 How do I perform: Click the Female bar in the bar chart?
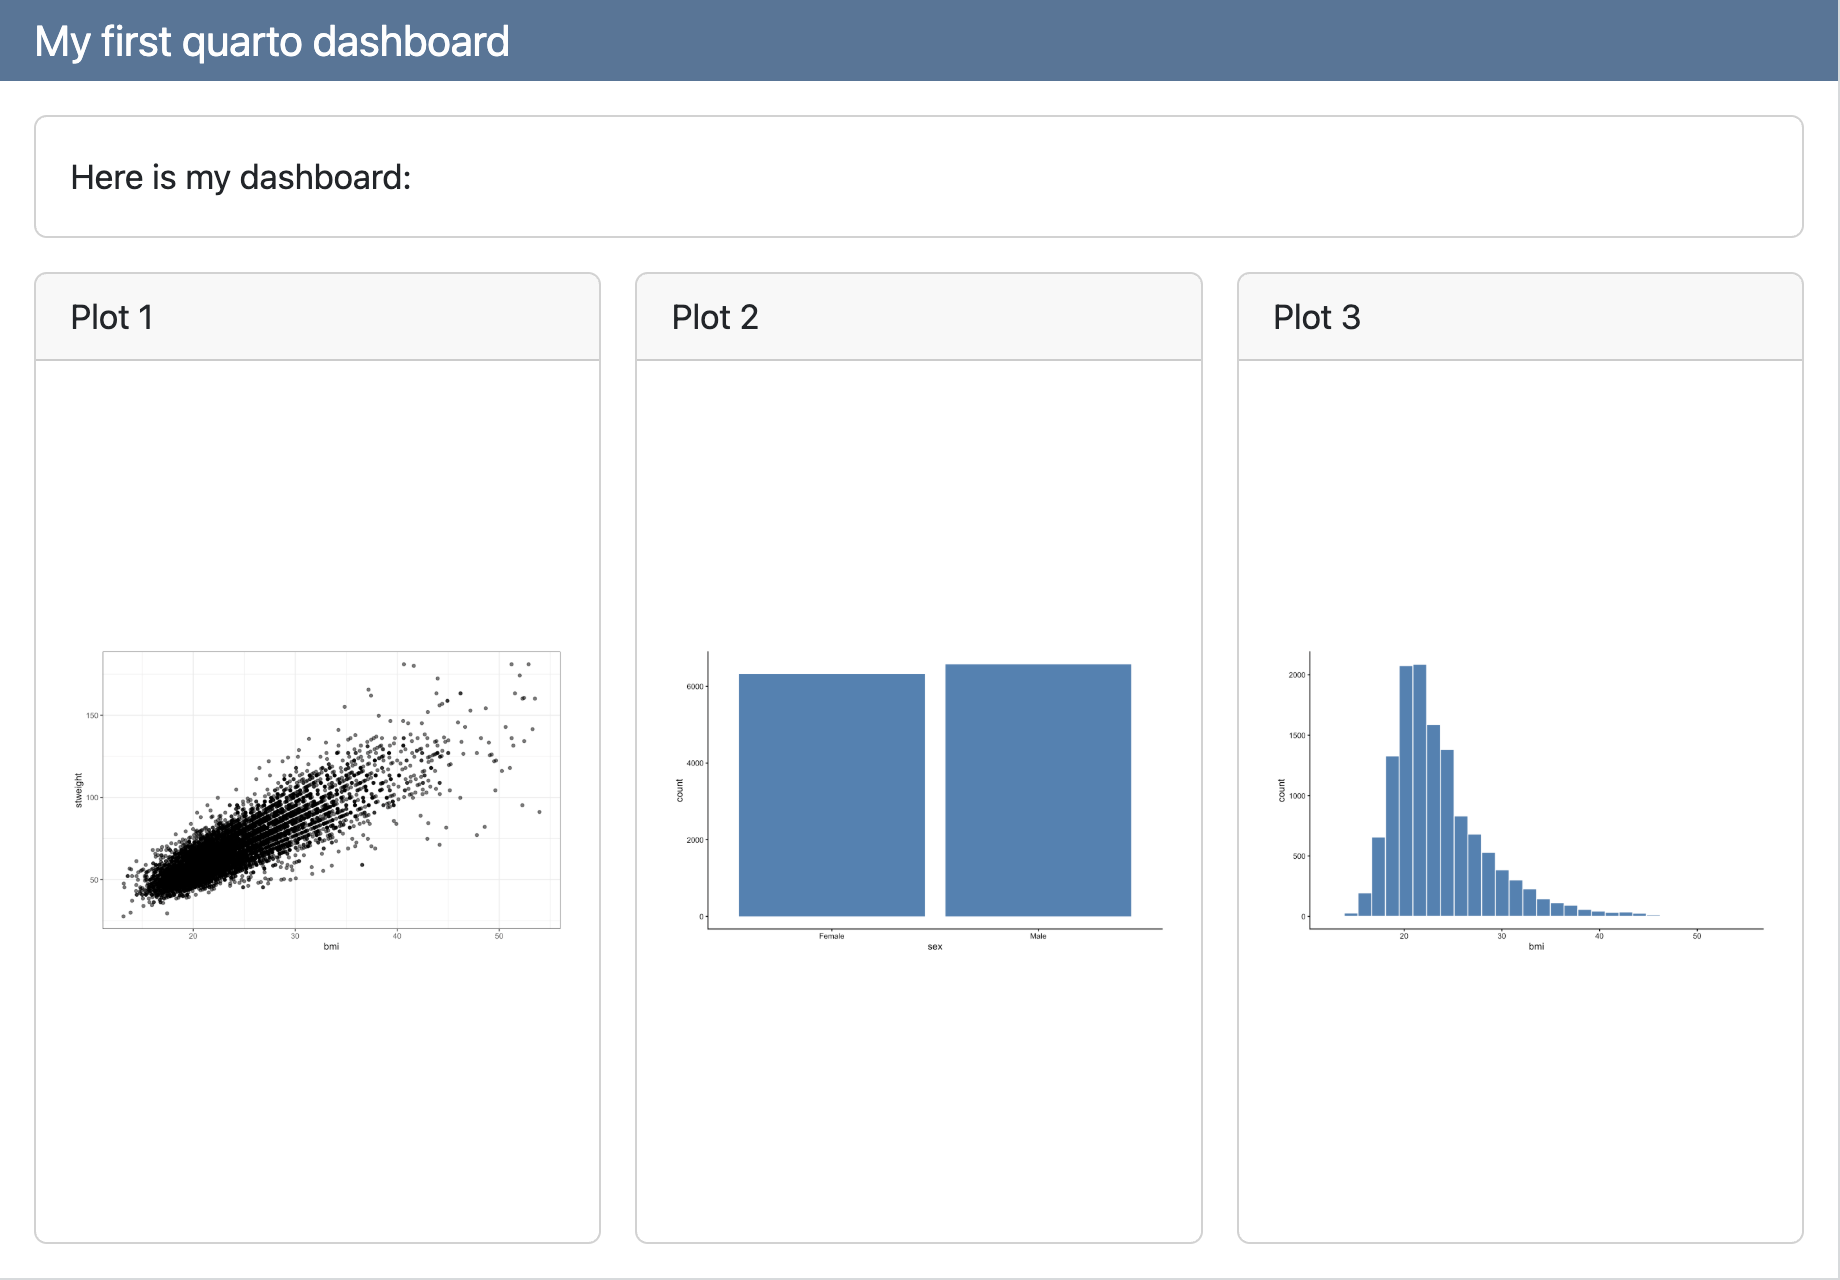click(x=831, y=795)
